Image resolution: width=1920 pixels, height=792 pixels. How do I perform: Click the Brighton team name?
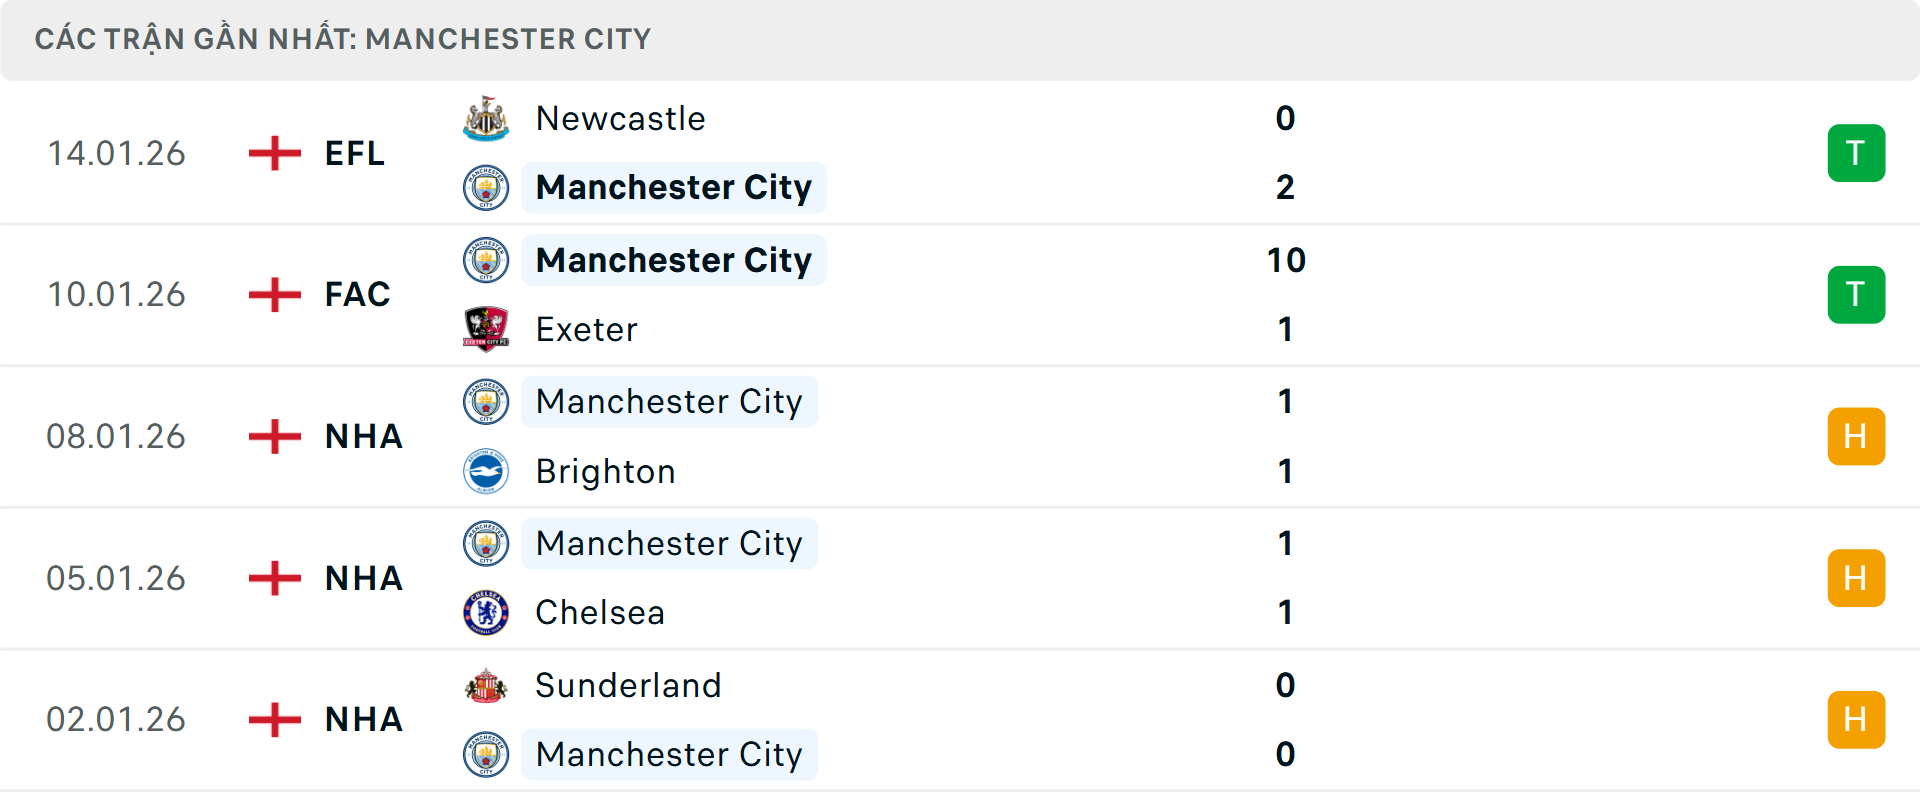point(606,471)
